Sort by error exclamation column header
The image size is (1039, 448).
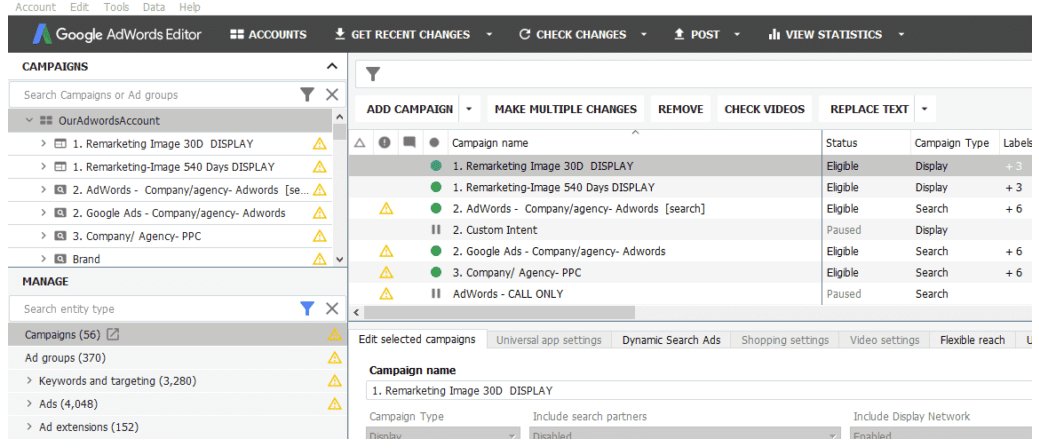coord(385,142)
